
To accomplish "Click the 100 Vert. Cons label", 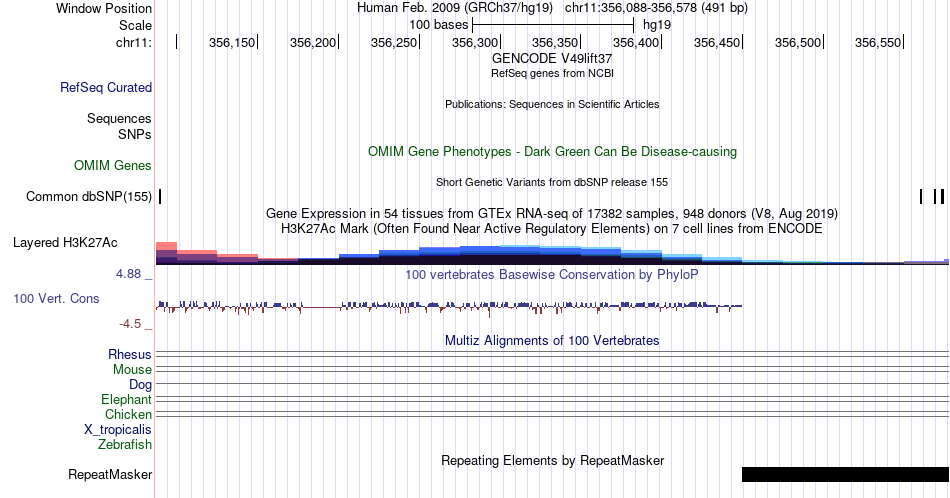I will pyautogui.click(x=56, y=298).
